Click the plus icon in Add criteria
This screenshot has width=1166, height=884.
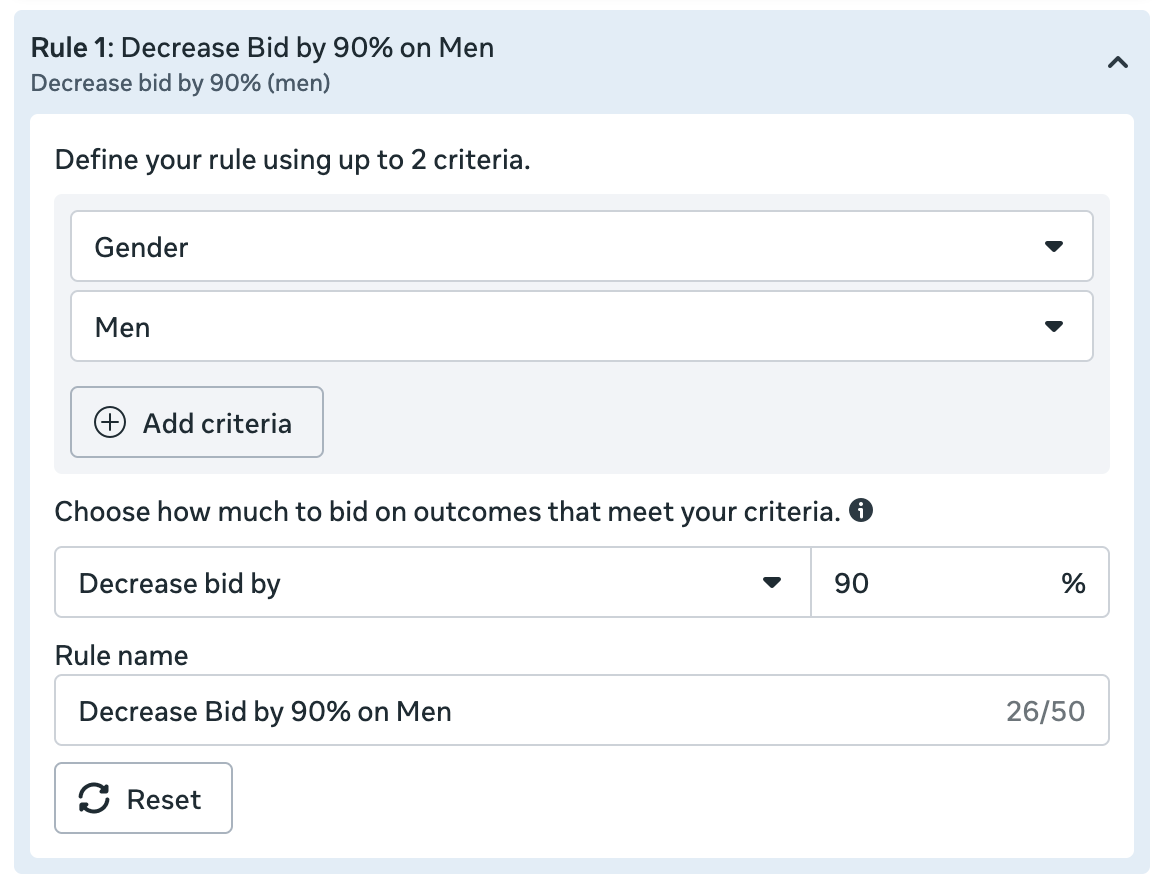[110, 423]
